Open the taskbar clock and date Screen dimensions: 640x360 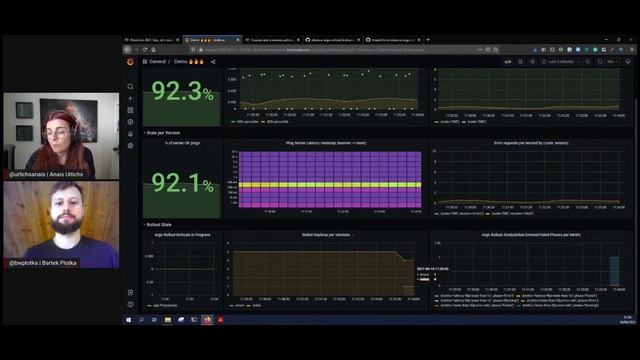[x=628, y=320]
